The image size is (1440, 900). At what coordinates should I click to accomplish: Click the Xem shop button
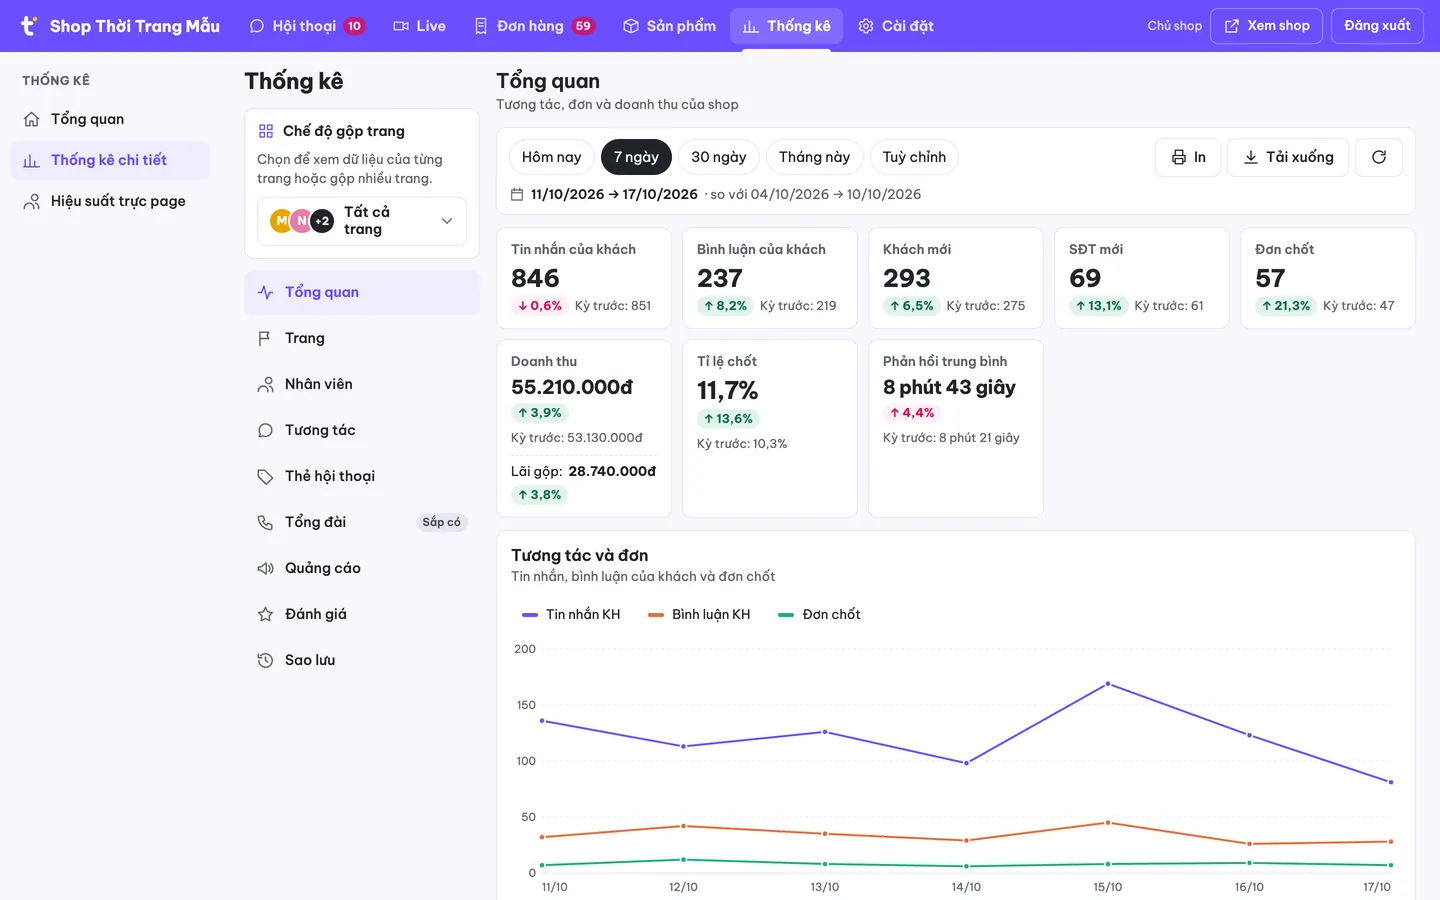pos(1267,26)
